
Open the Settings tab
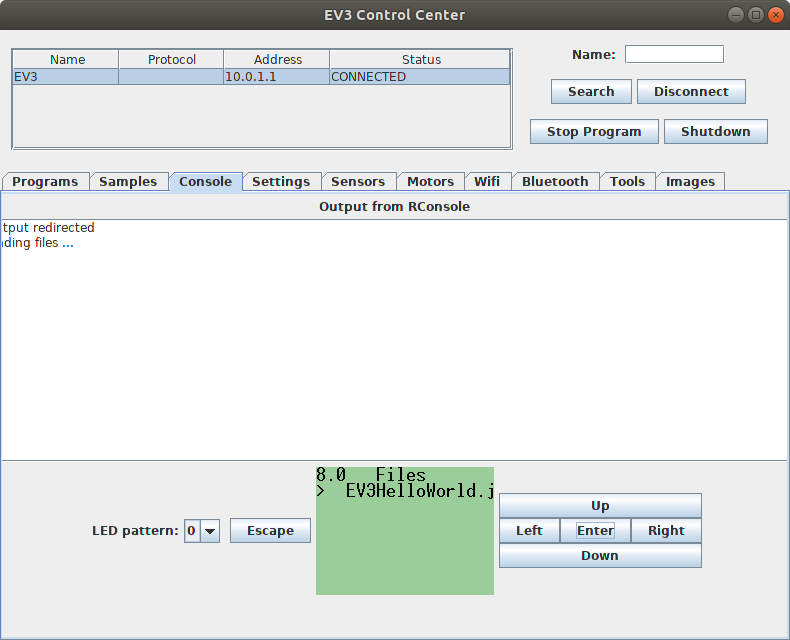[x=281, y=182]
